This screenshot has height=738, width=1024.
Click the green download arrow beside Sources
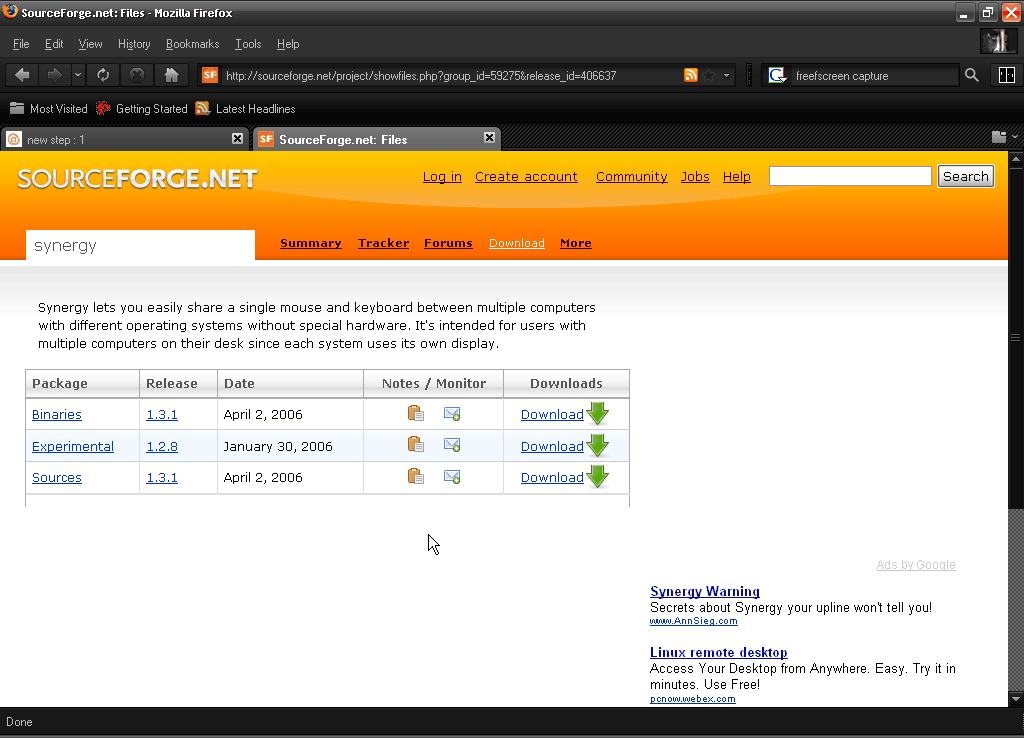pos(597,477)
